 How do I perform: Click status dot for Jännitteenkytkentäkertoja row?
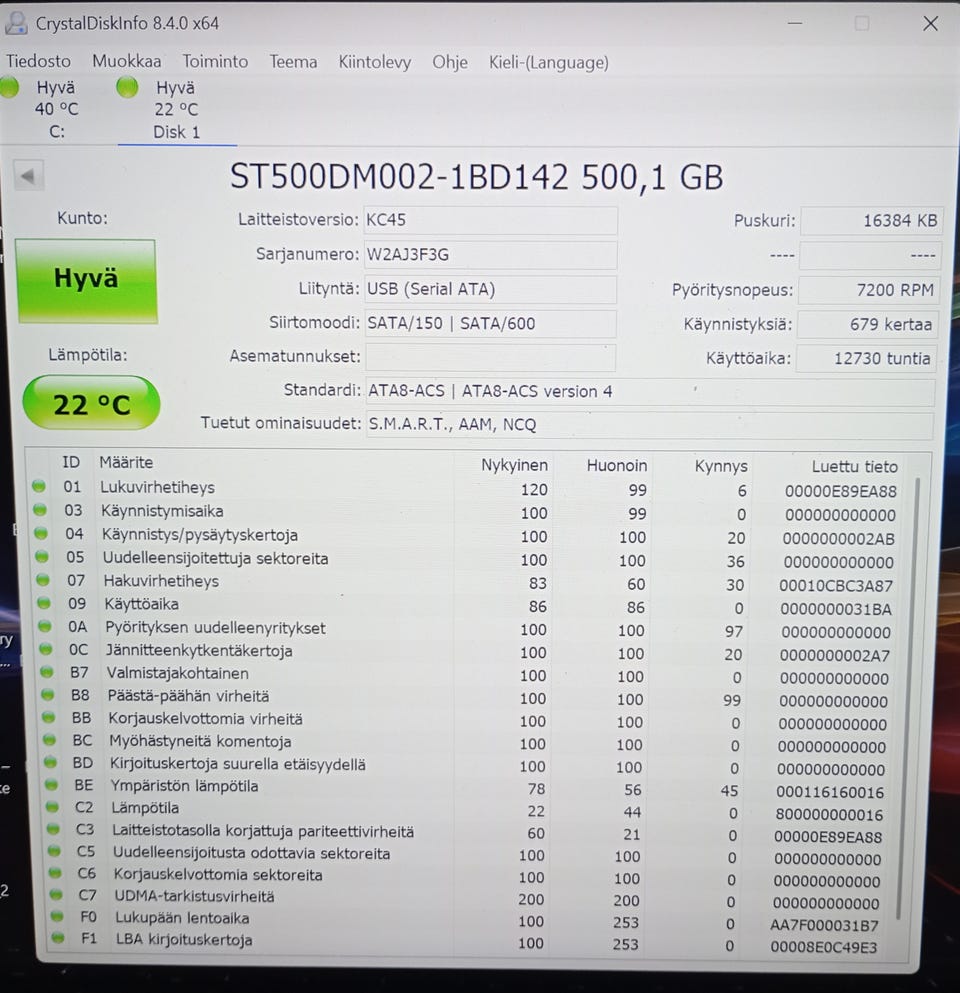(46, 649)
